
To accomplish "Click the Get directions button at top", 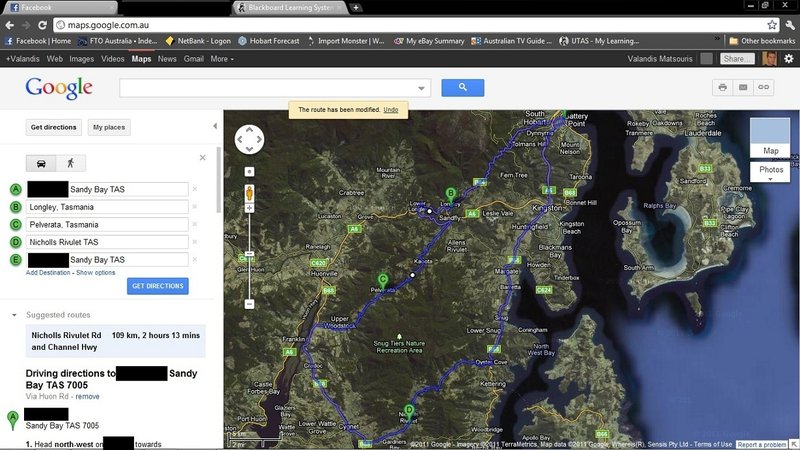I will [x=54, y=127].
